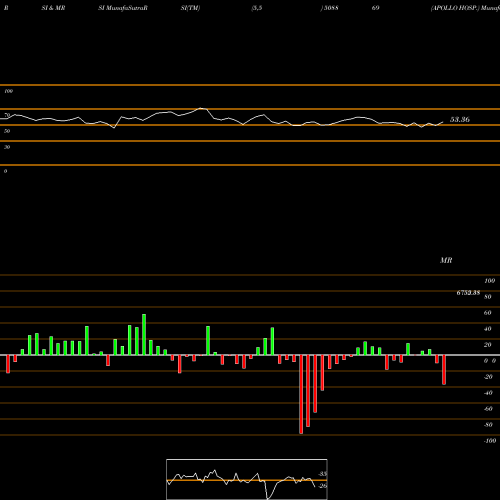Screen dimensions: 500x500
Task: Click the 30 label on RSI axis
Action: pos(7,147)
